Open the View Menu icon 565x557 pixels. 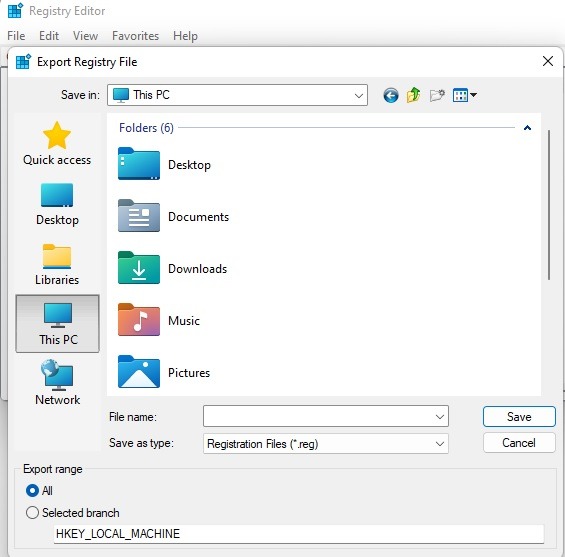coord(464,95)
